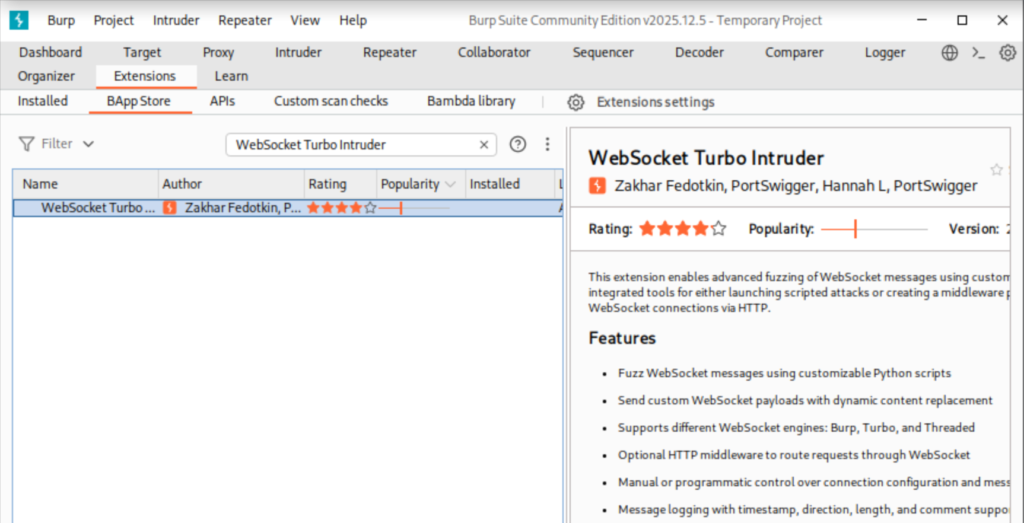Screen dimensions: 1024x523
Task: Click 'Send custom WebSocket payloads' bullet
Action: click(x=805, y=400)
